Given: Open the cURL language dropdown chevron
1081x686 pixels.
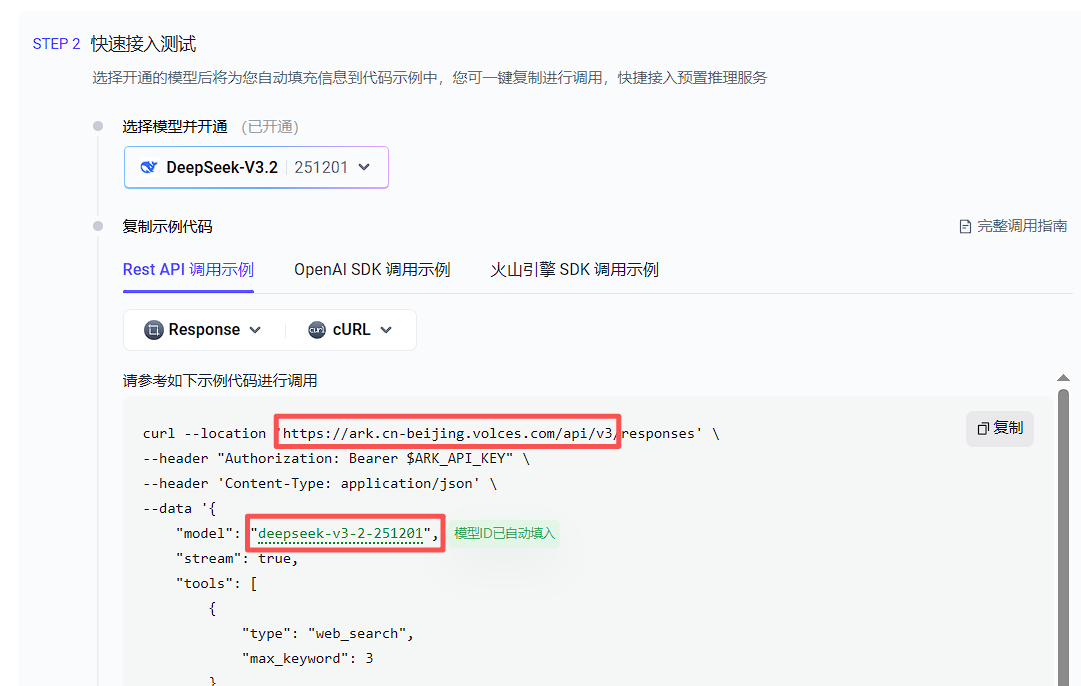Looking at the screenshot, I should coord(386,330).
